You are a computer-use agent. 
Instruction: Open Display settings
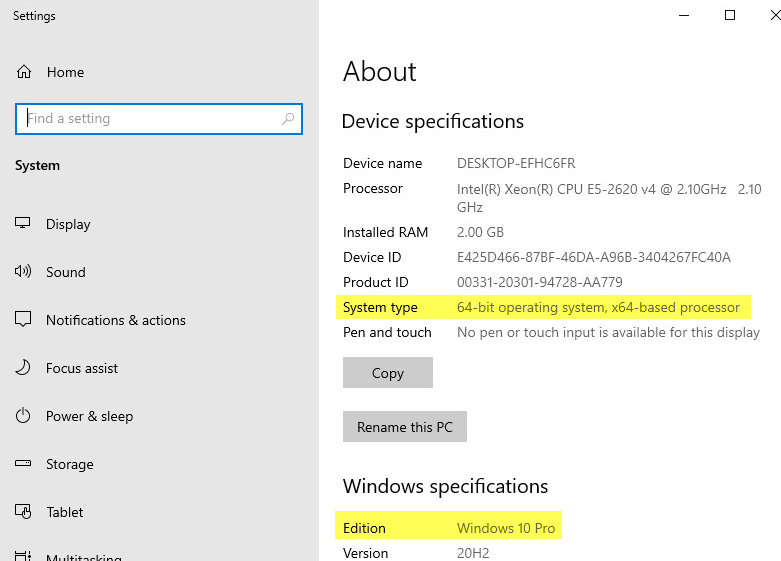[x=68, y=224]
